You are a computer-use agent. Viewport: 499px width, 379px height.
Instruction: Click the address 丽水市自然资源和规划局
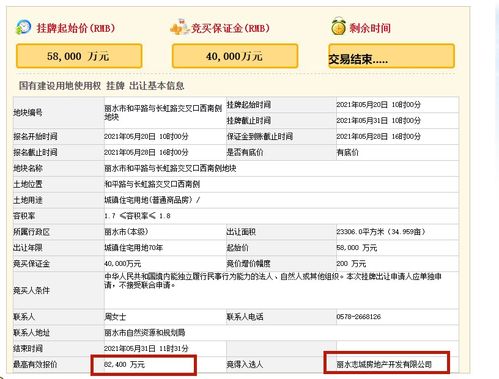pyautogui.click(x=145, y=333)
